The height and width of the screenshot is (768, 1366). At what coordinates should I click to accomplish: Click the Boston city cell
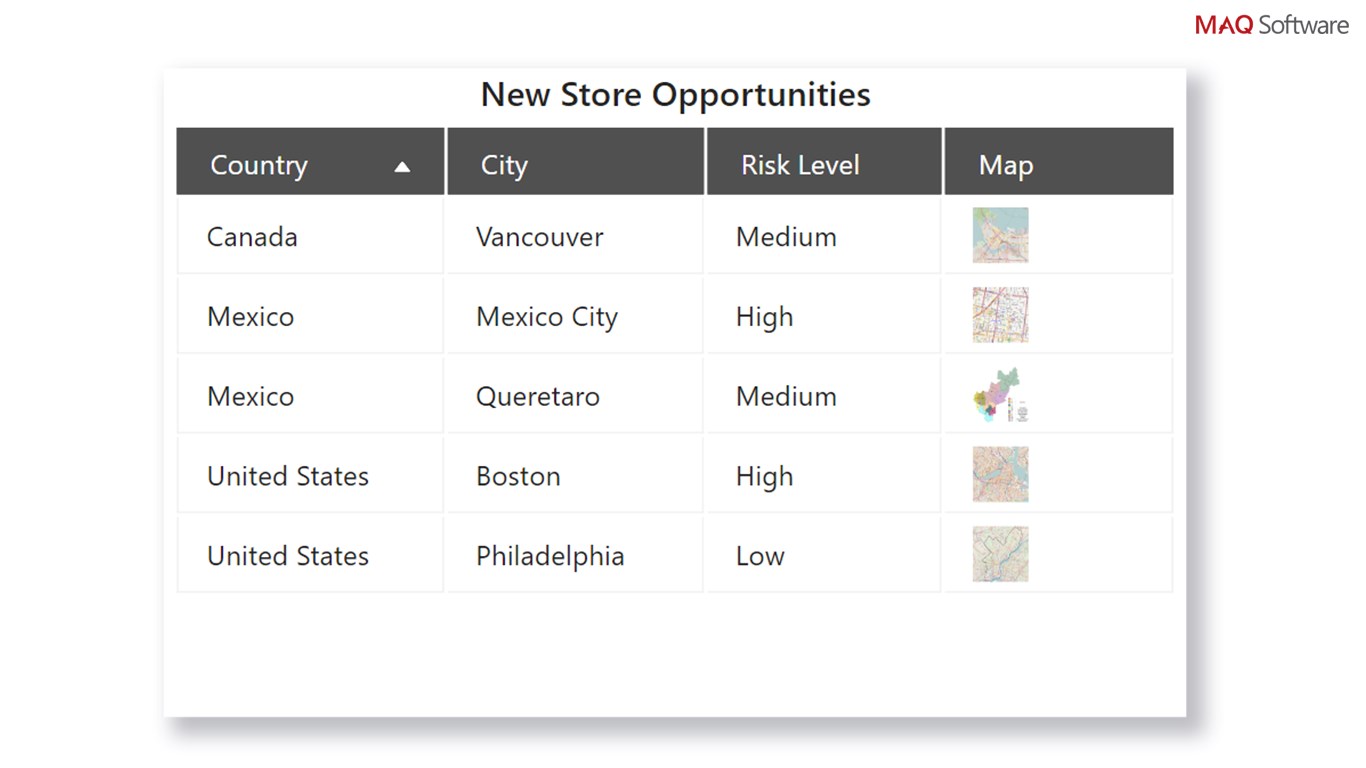coord(518,476)
